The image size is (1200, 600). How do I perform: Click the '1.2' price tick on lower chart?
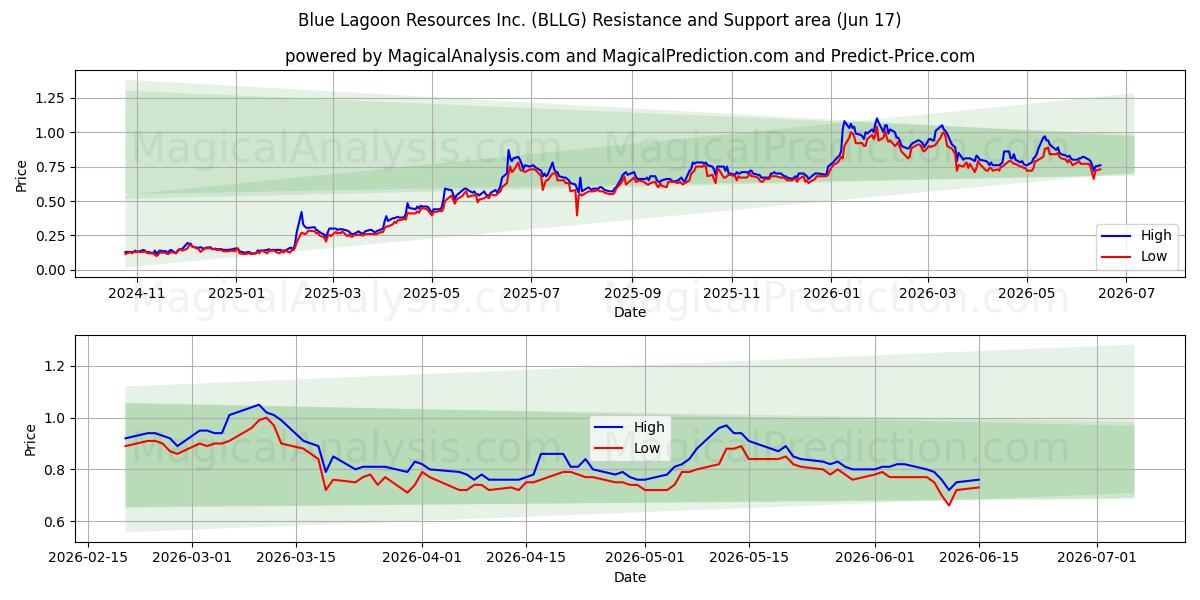click(55, 367)
